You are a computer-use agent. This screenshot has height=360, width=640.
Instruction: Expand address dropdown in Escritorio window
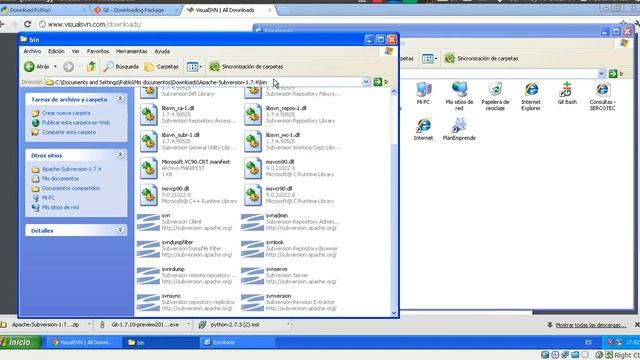(601, 73)
